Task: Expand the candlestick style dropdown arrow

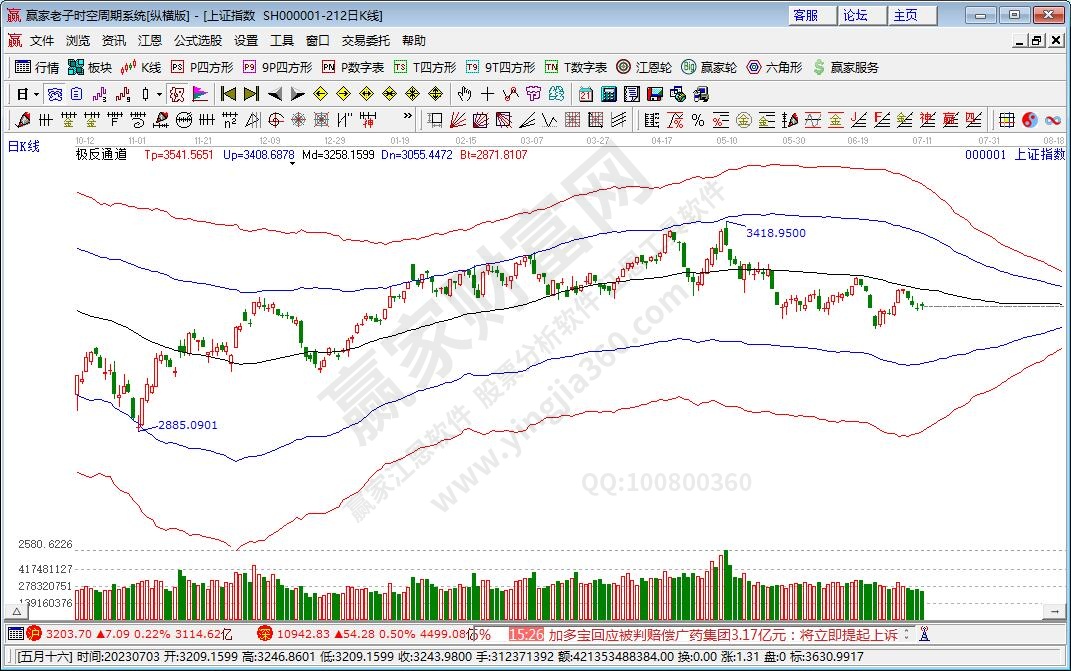Action: (160, 94)
